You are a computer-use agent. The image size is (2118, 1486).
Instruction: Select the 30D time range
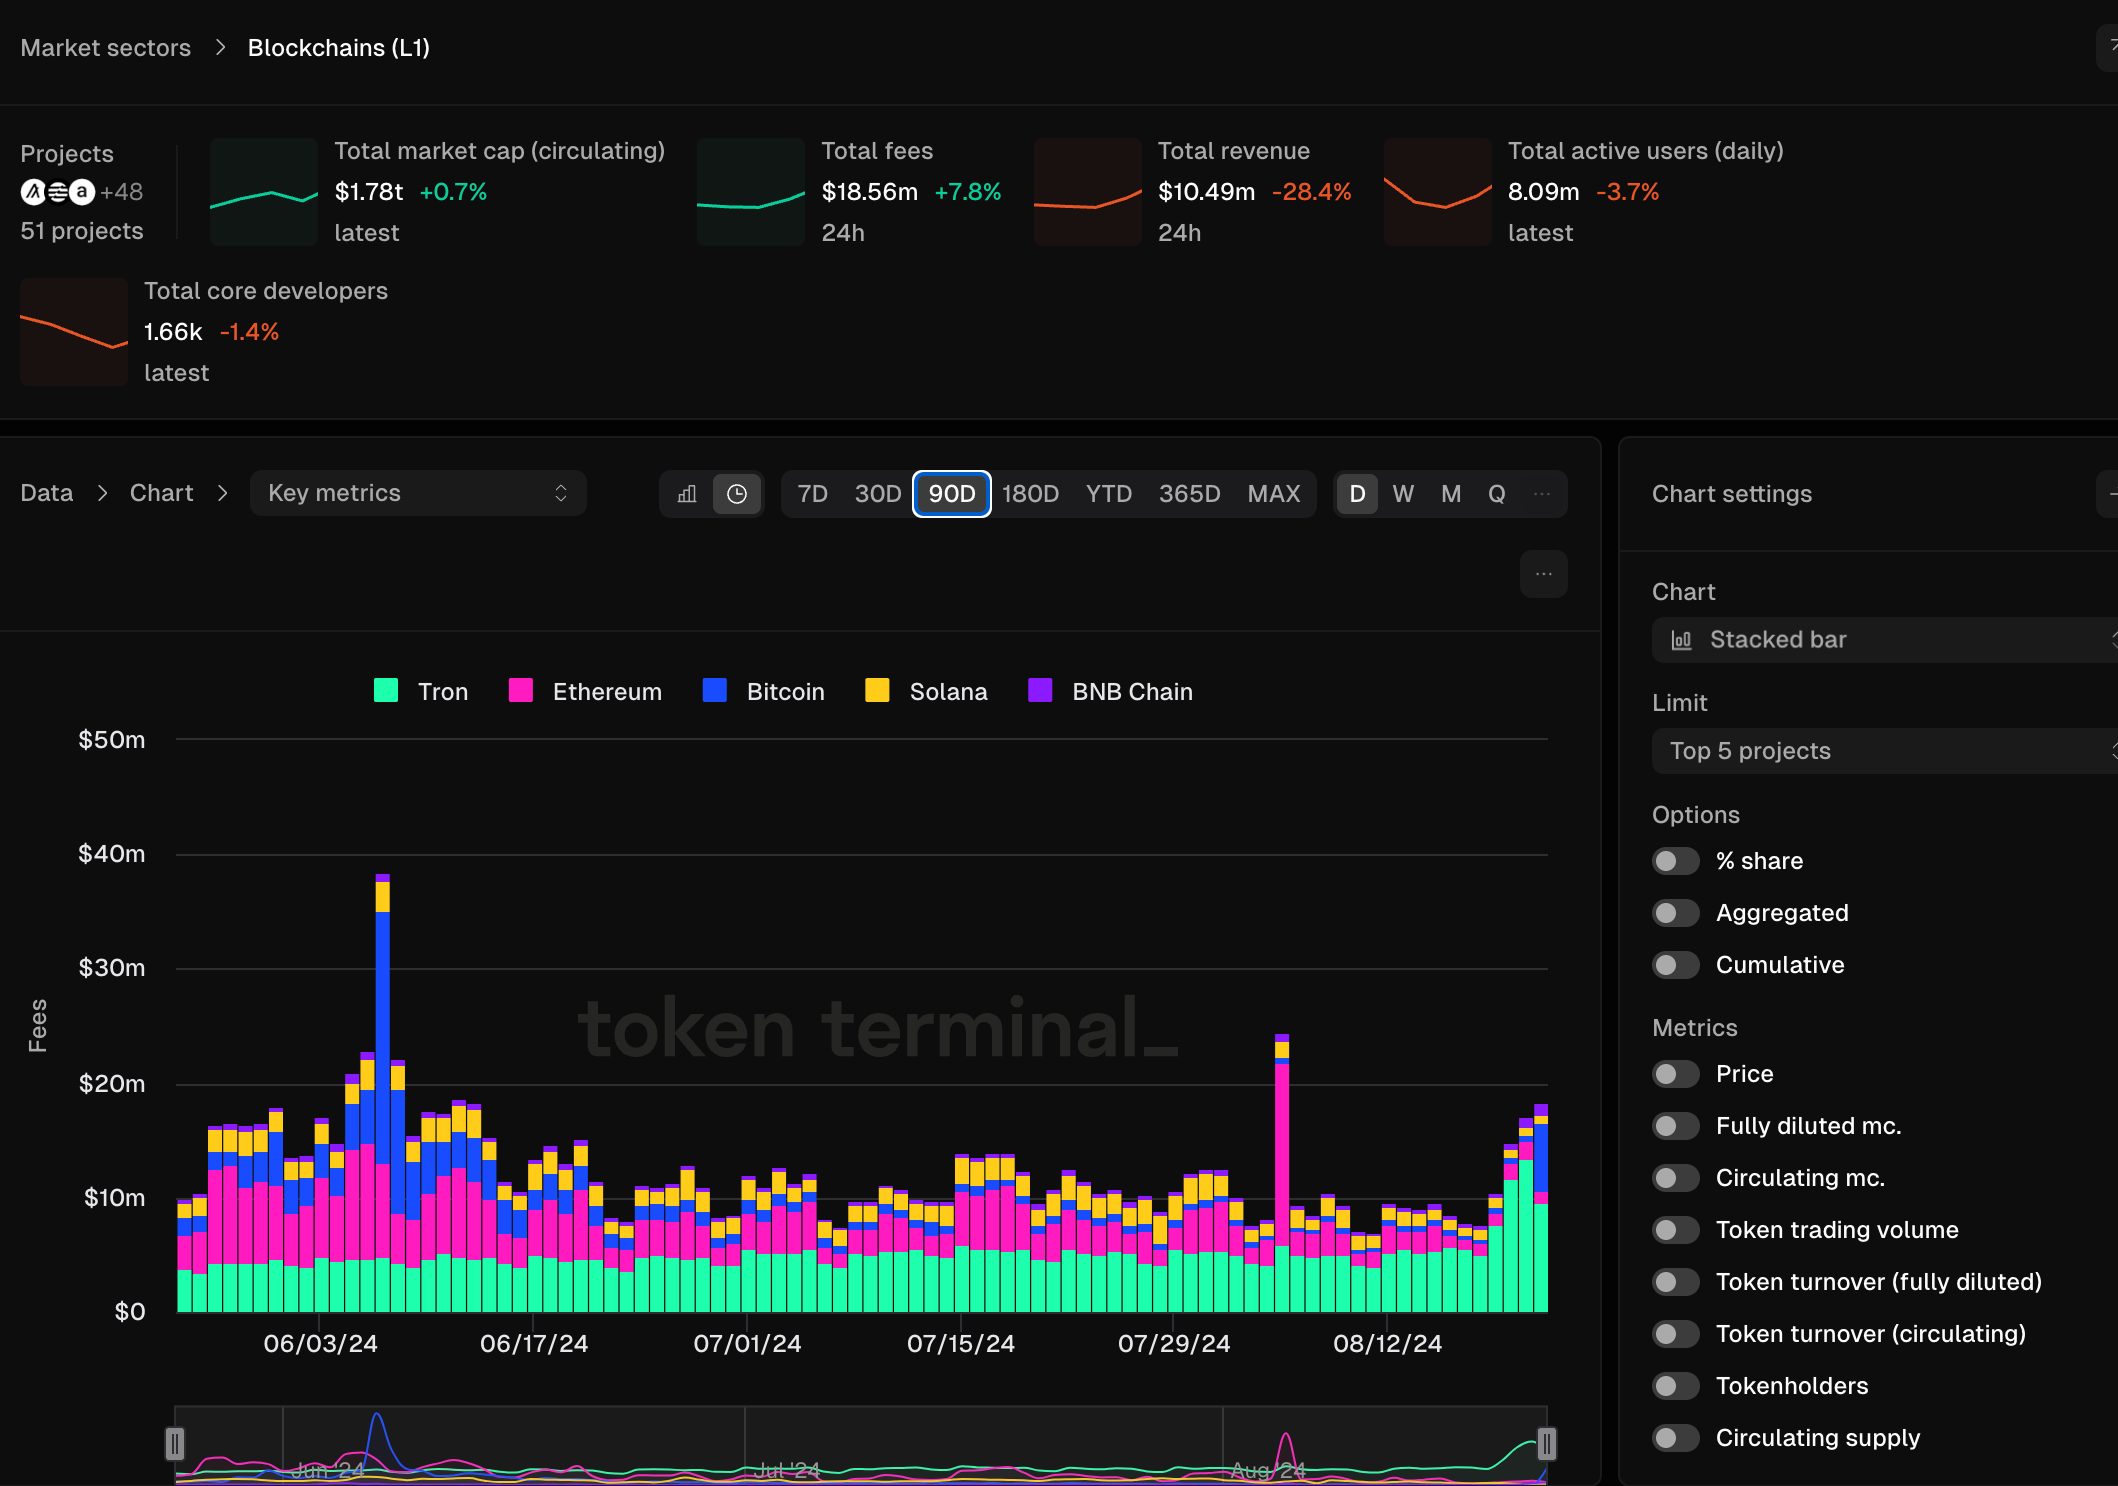877,494
